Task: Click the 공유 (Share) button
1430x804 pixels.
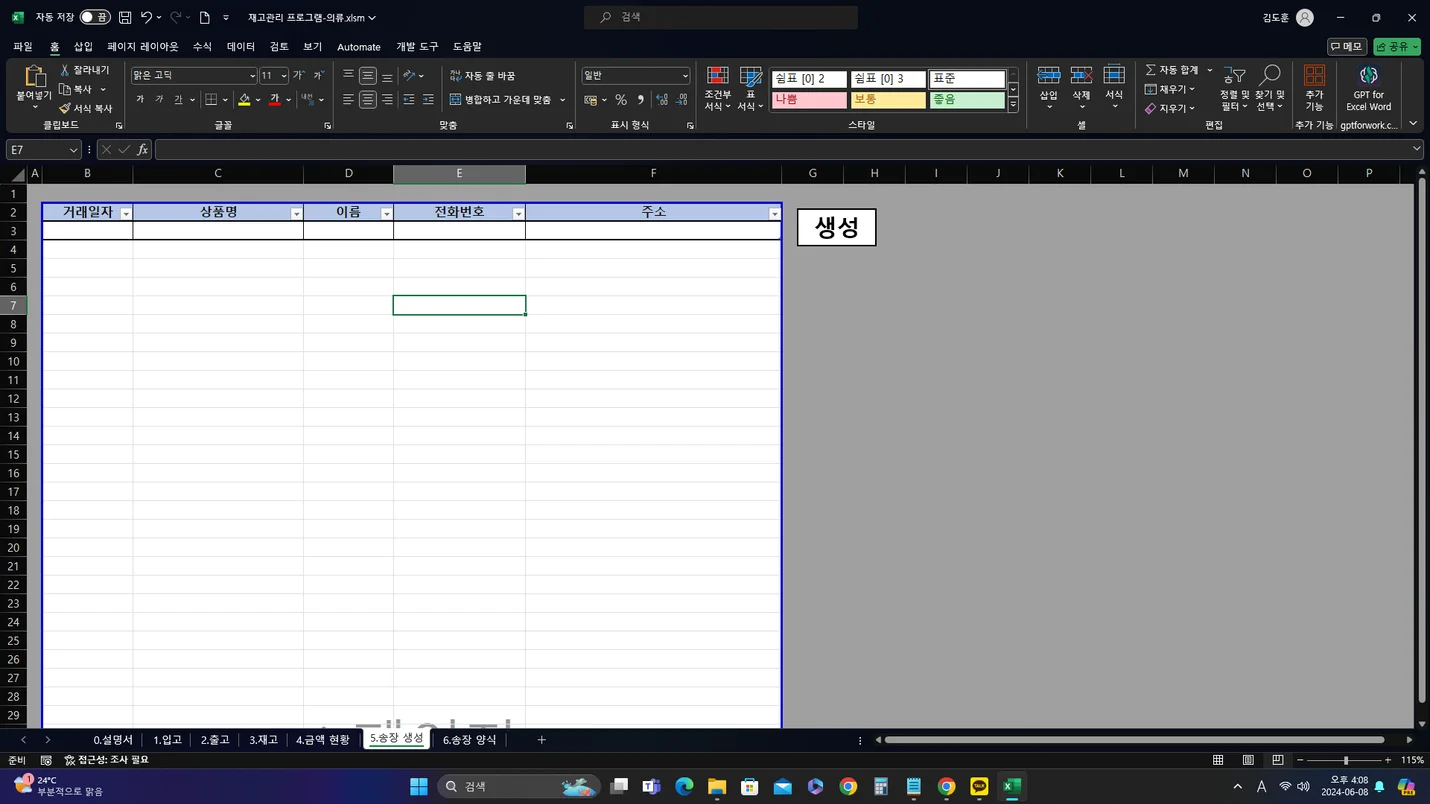Action: pyautogui.click(x=1397, y=47)
